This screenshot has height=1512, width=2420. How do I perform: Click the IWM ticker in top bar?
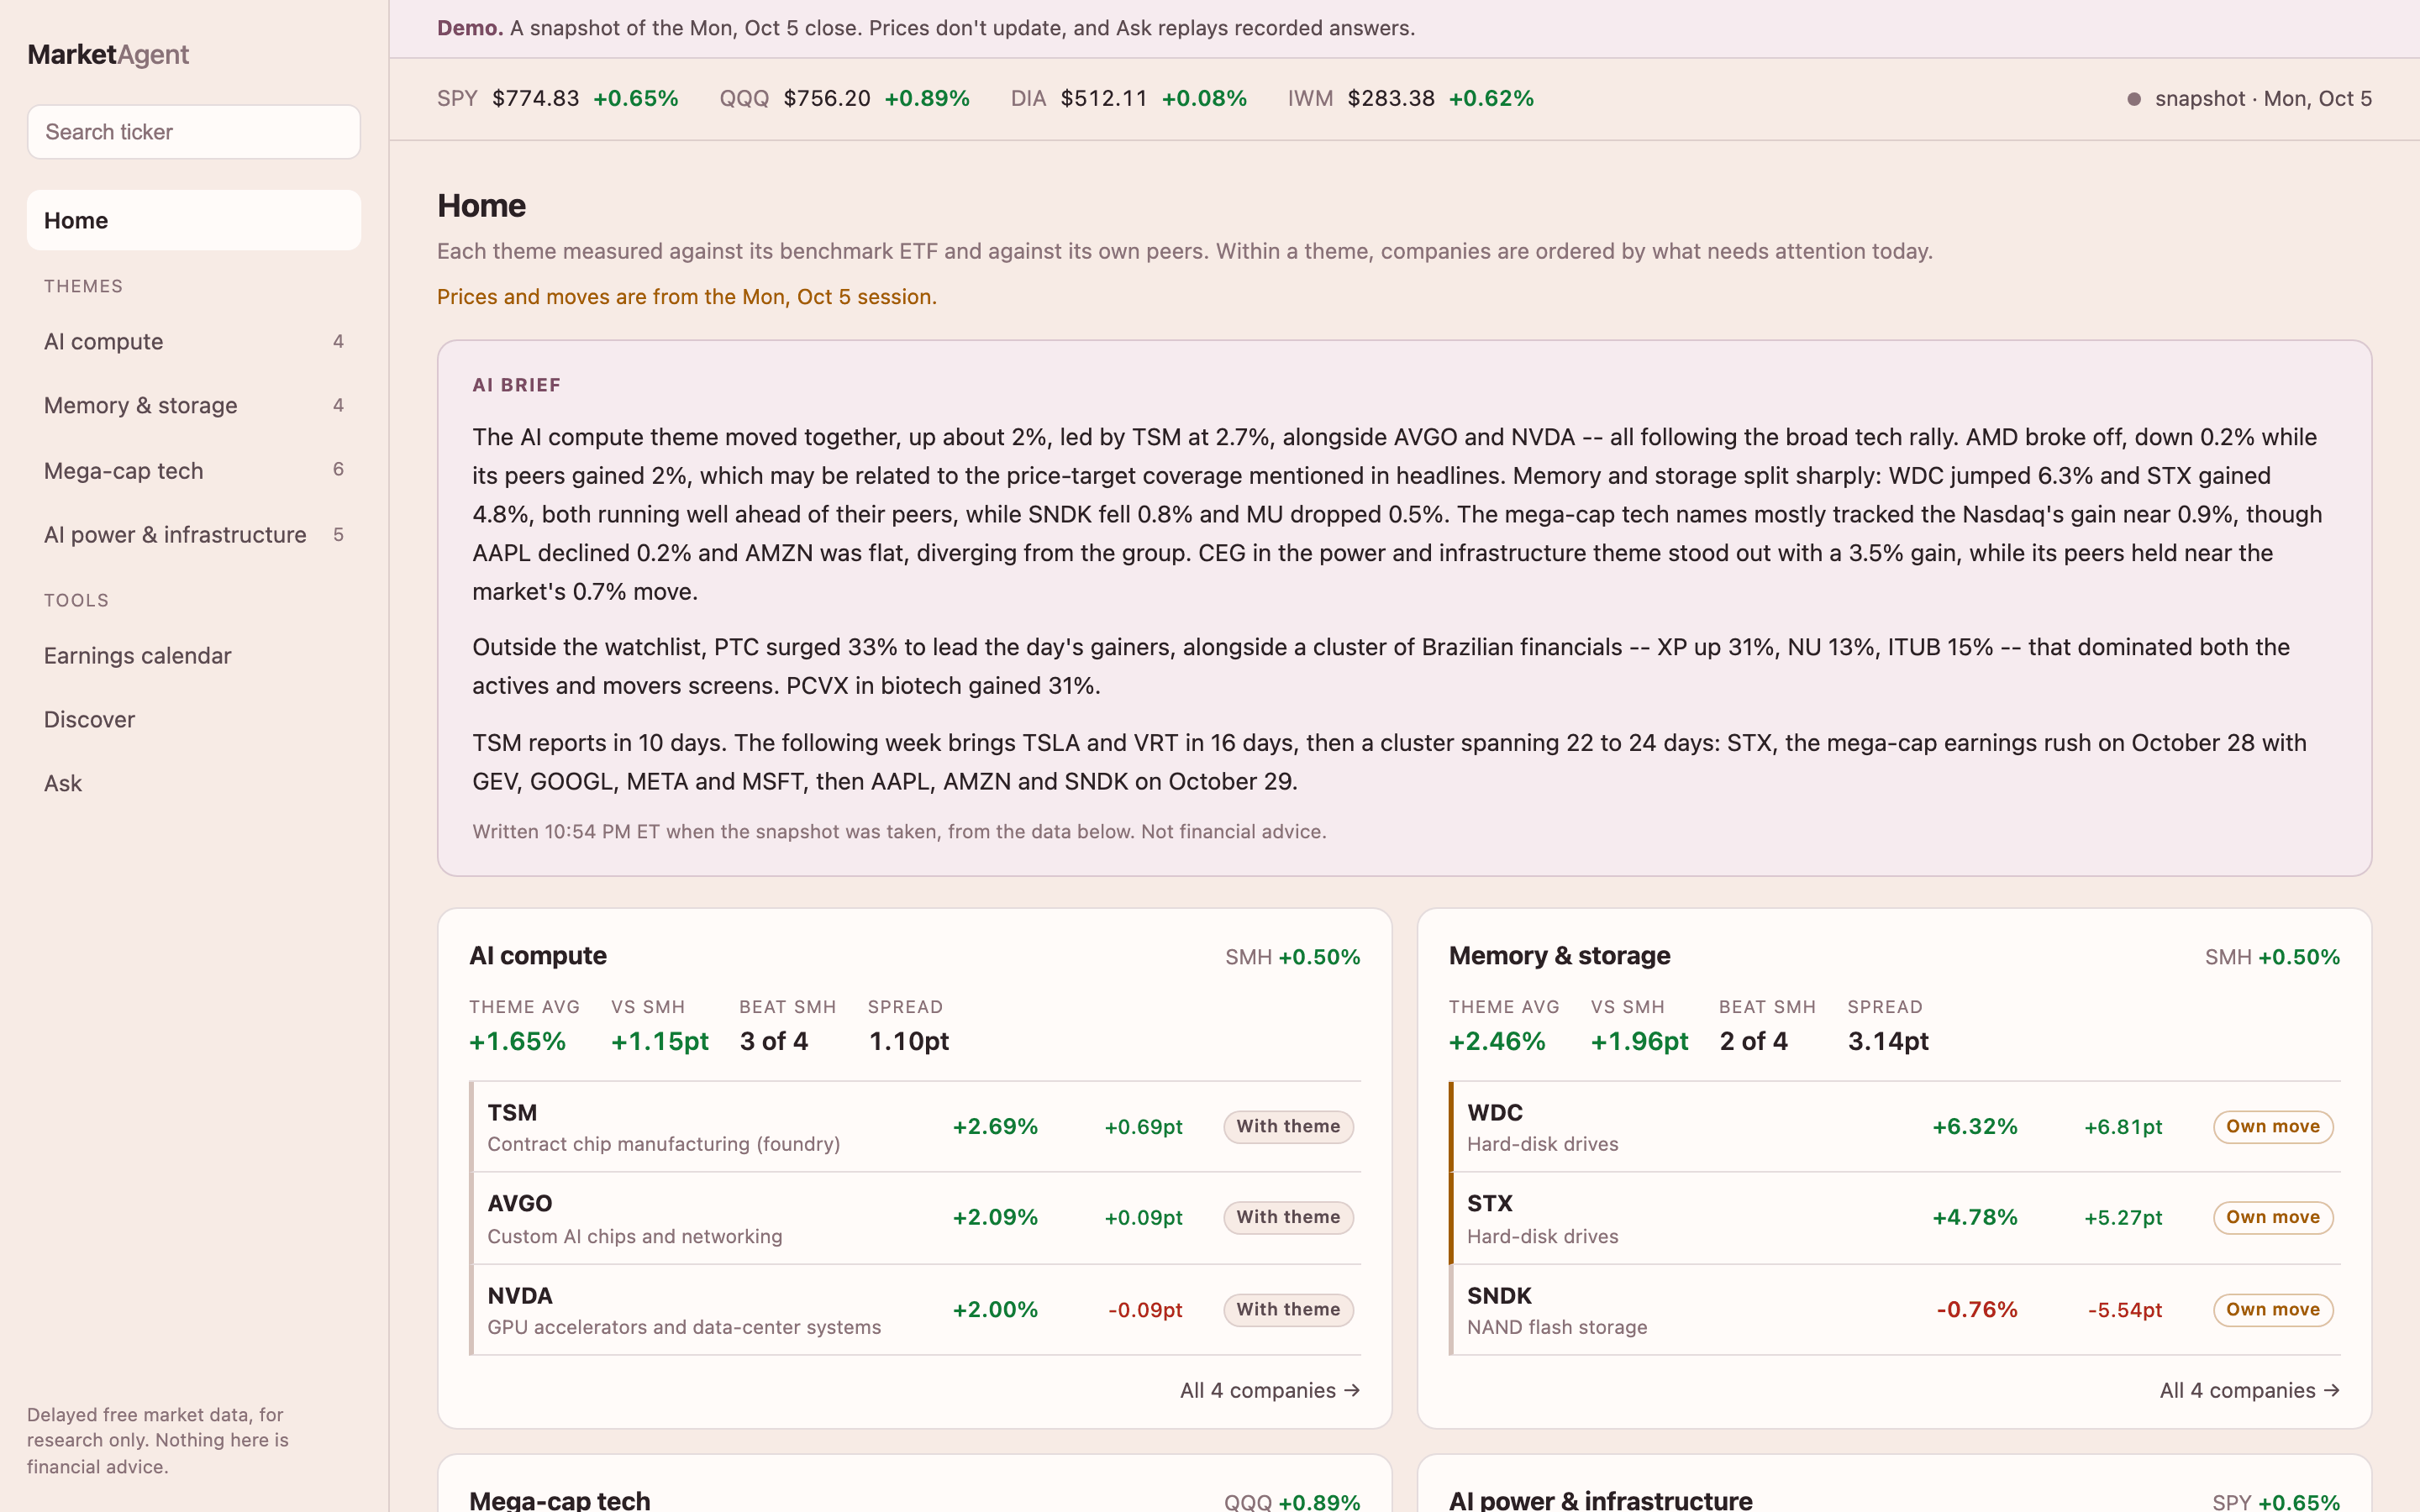click(1411, 98)
